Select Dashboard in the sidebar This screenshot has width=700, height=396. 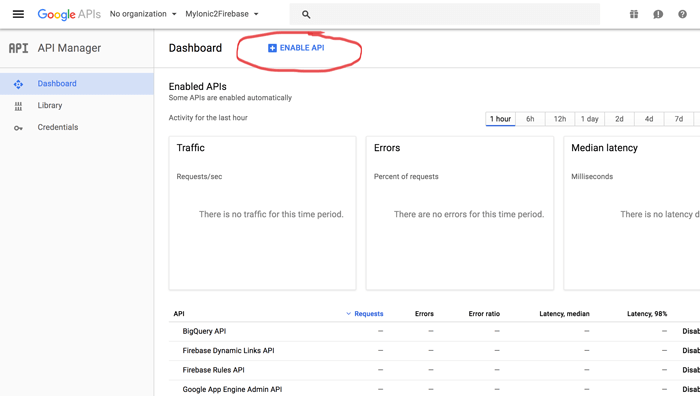click(x=77, y=84)
